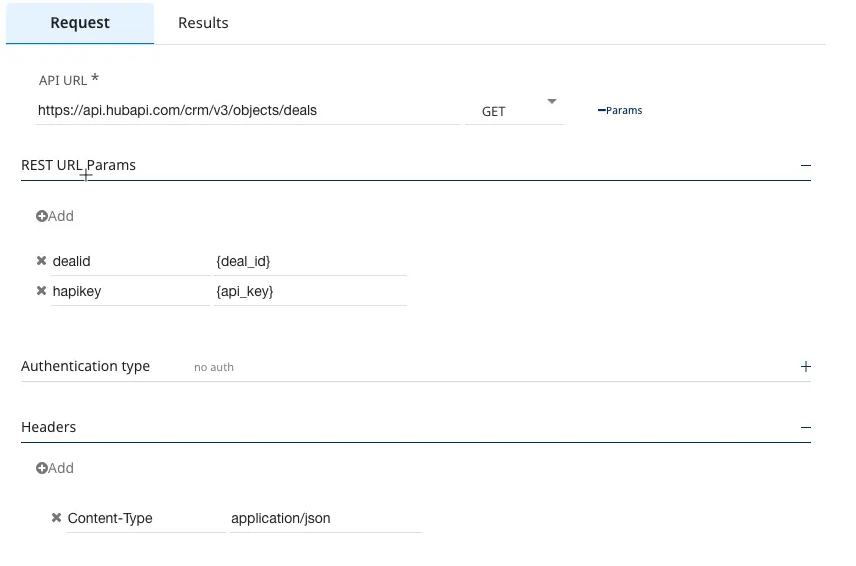This screenshot has height=566, width=856.
Task: Toggle the Params link
Action: 620,110
